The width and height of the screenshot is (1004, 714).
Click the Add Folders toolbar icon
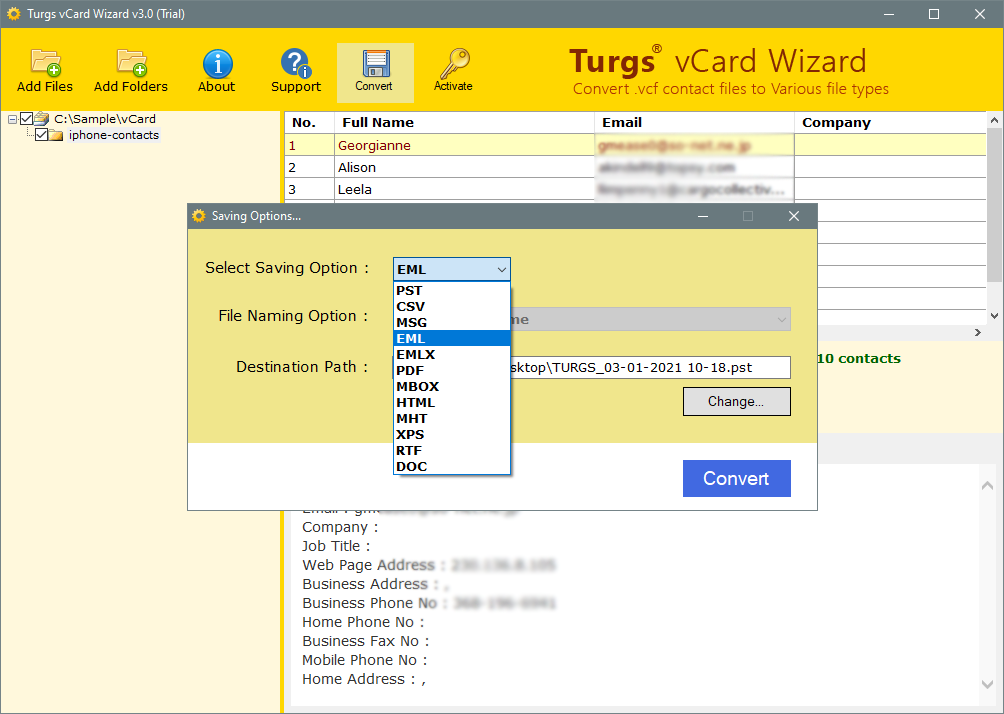[131, 61]
